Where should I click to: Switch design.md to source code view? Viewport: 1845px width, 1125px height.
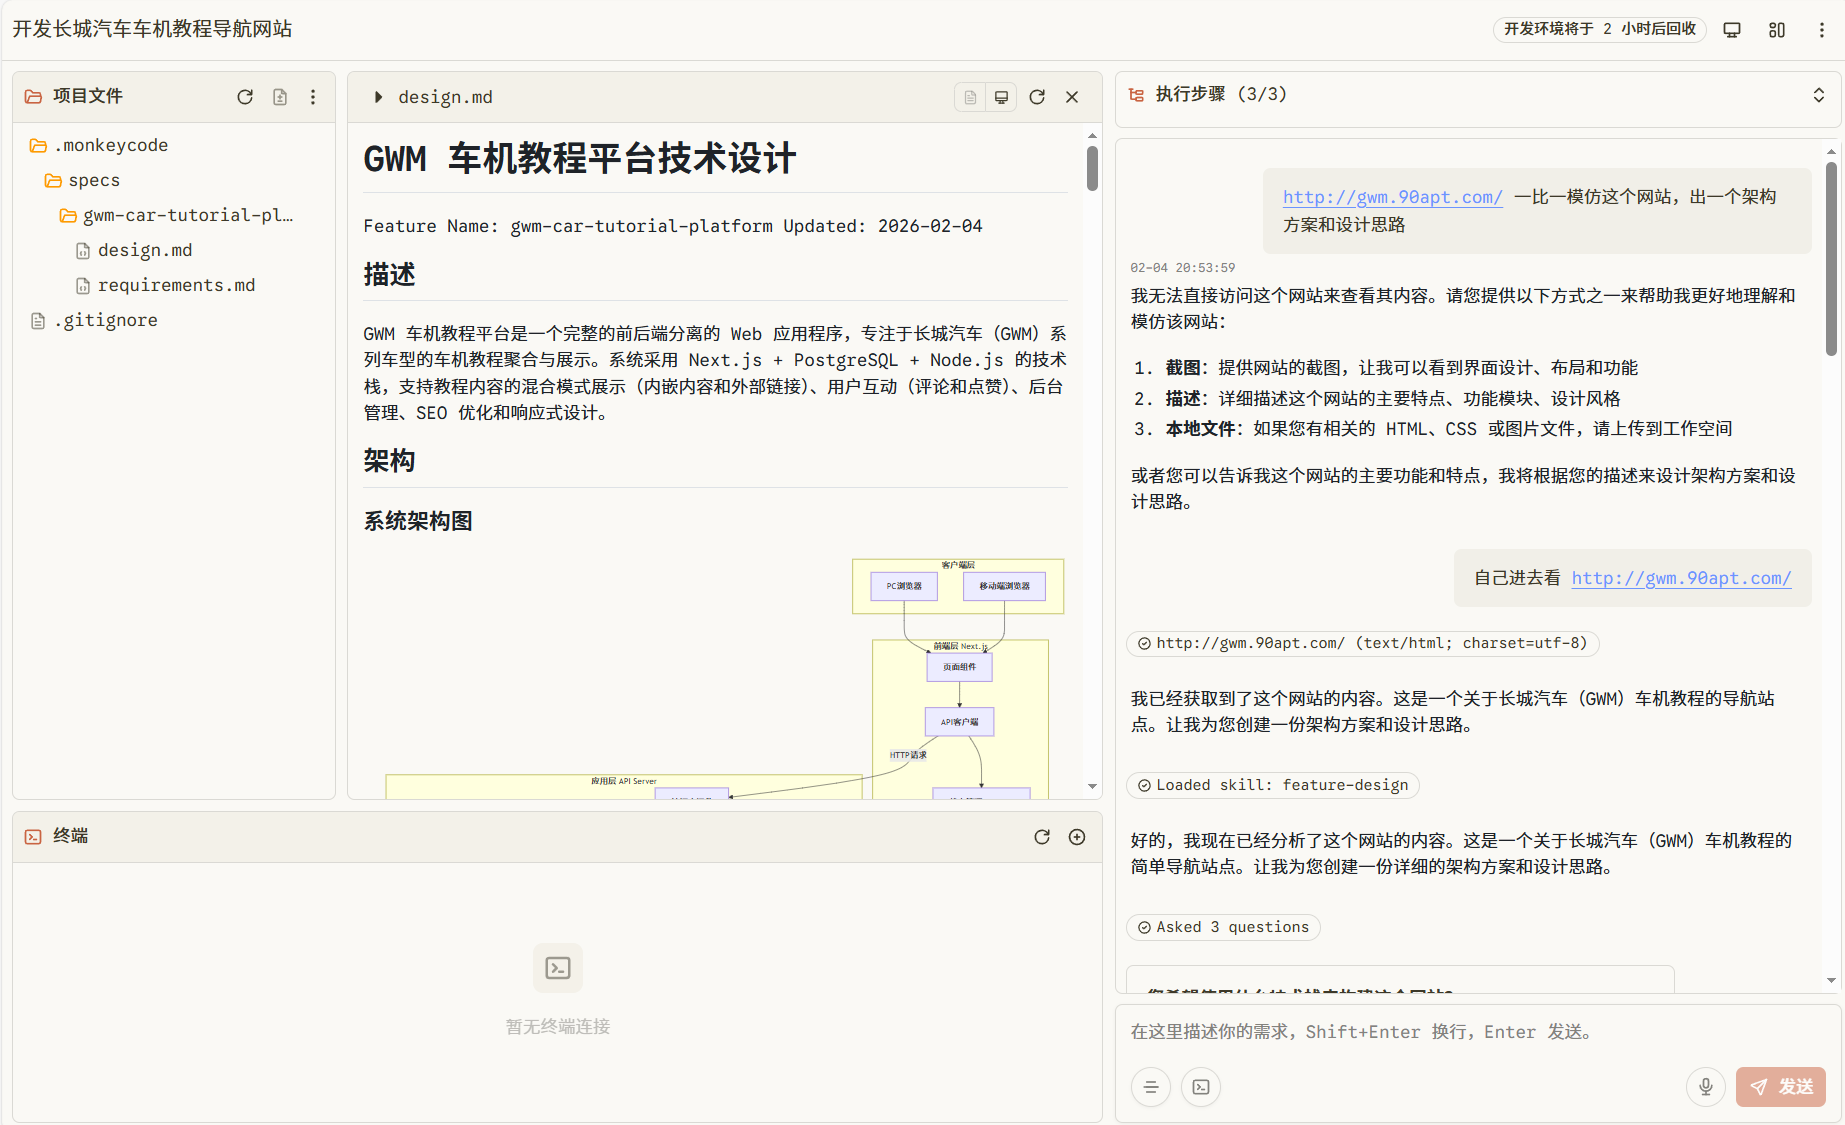click(x=969, y=96)
